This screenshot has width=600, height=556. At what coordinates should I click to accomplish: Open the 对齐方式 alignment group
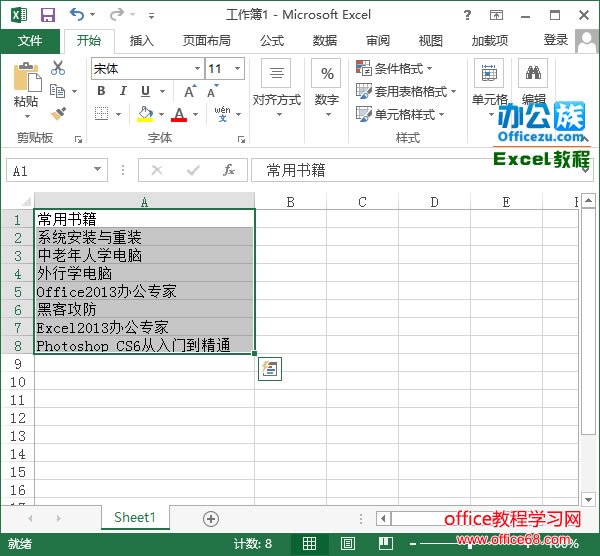[277, 88]
